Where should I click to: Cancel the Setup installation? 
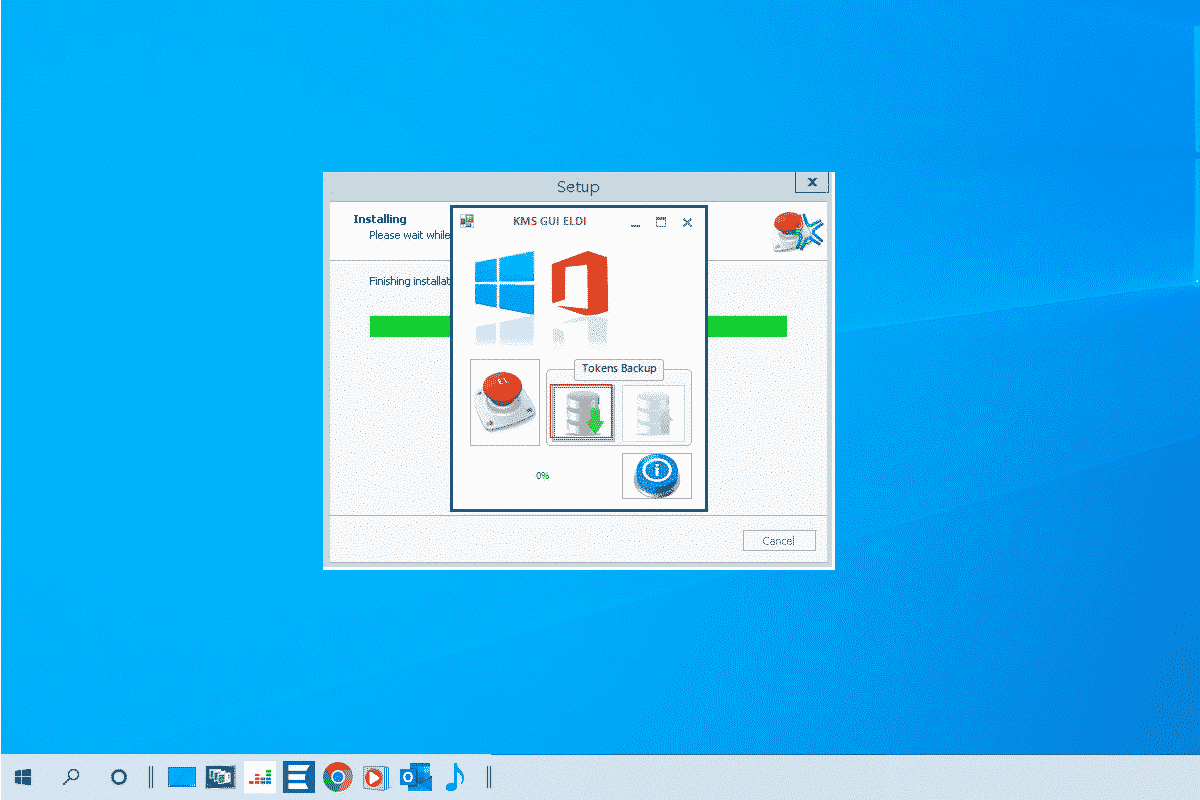779,541
